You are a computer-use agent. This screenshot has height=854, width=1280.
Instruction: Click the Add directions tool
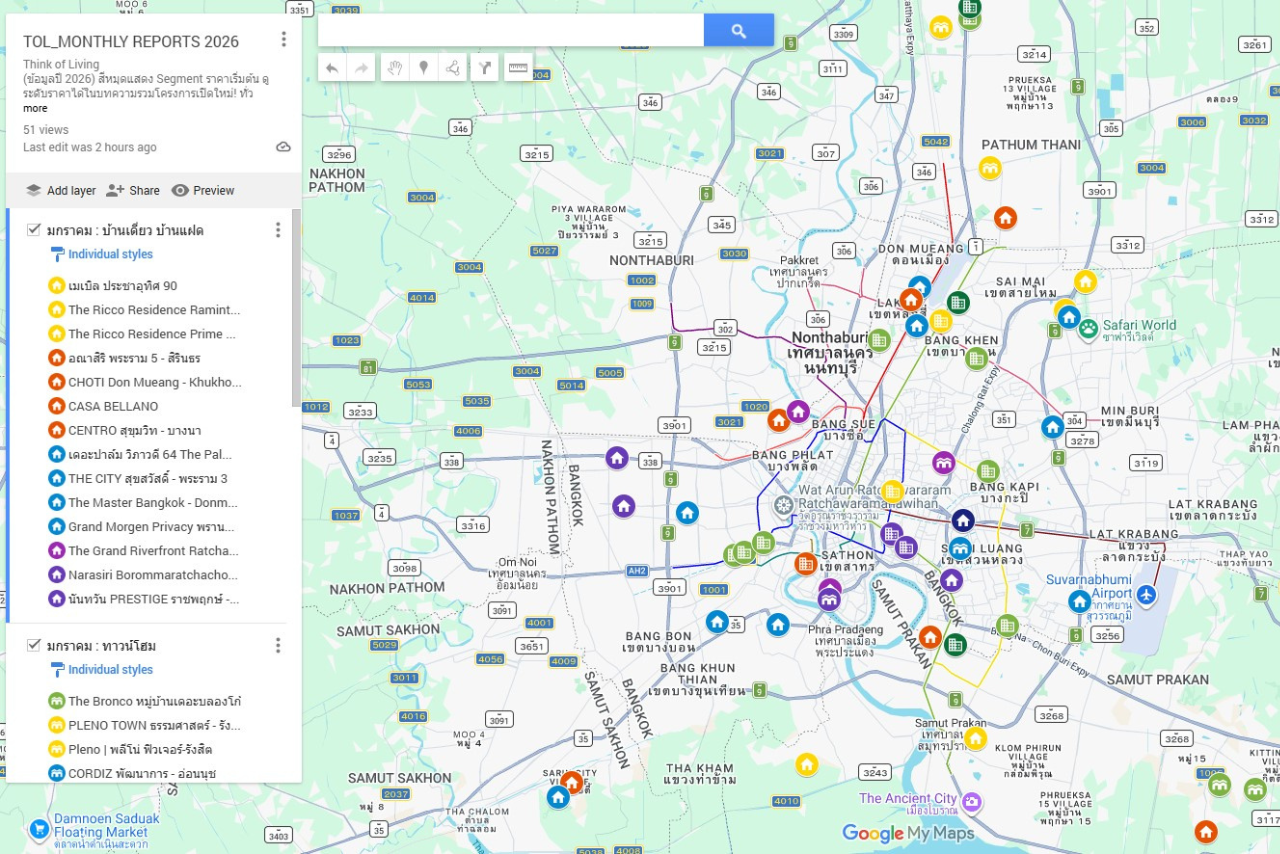(484, 68)
